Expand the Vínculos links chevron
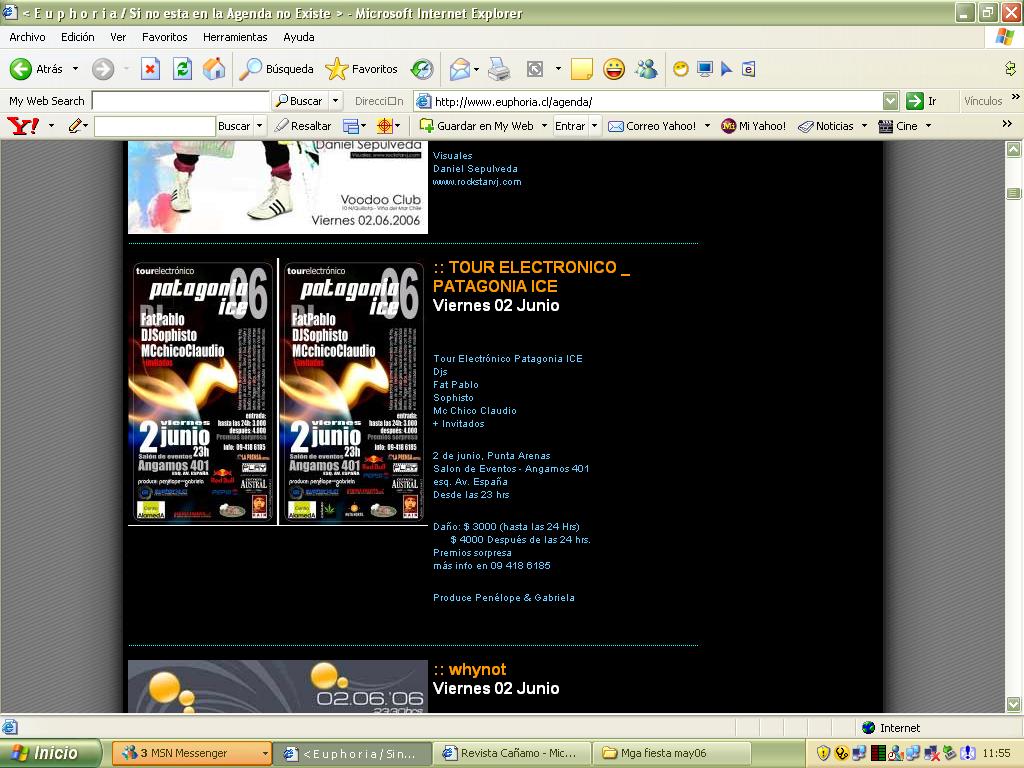The width and height of the screenshot is (1024, 768). tap(1016, 97)
